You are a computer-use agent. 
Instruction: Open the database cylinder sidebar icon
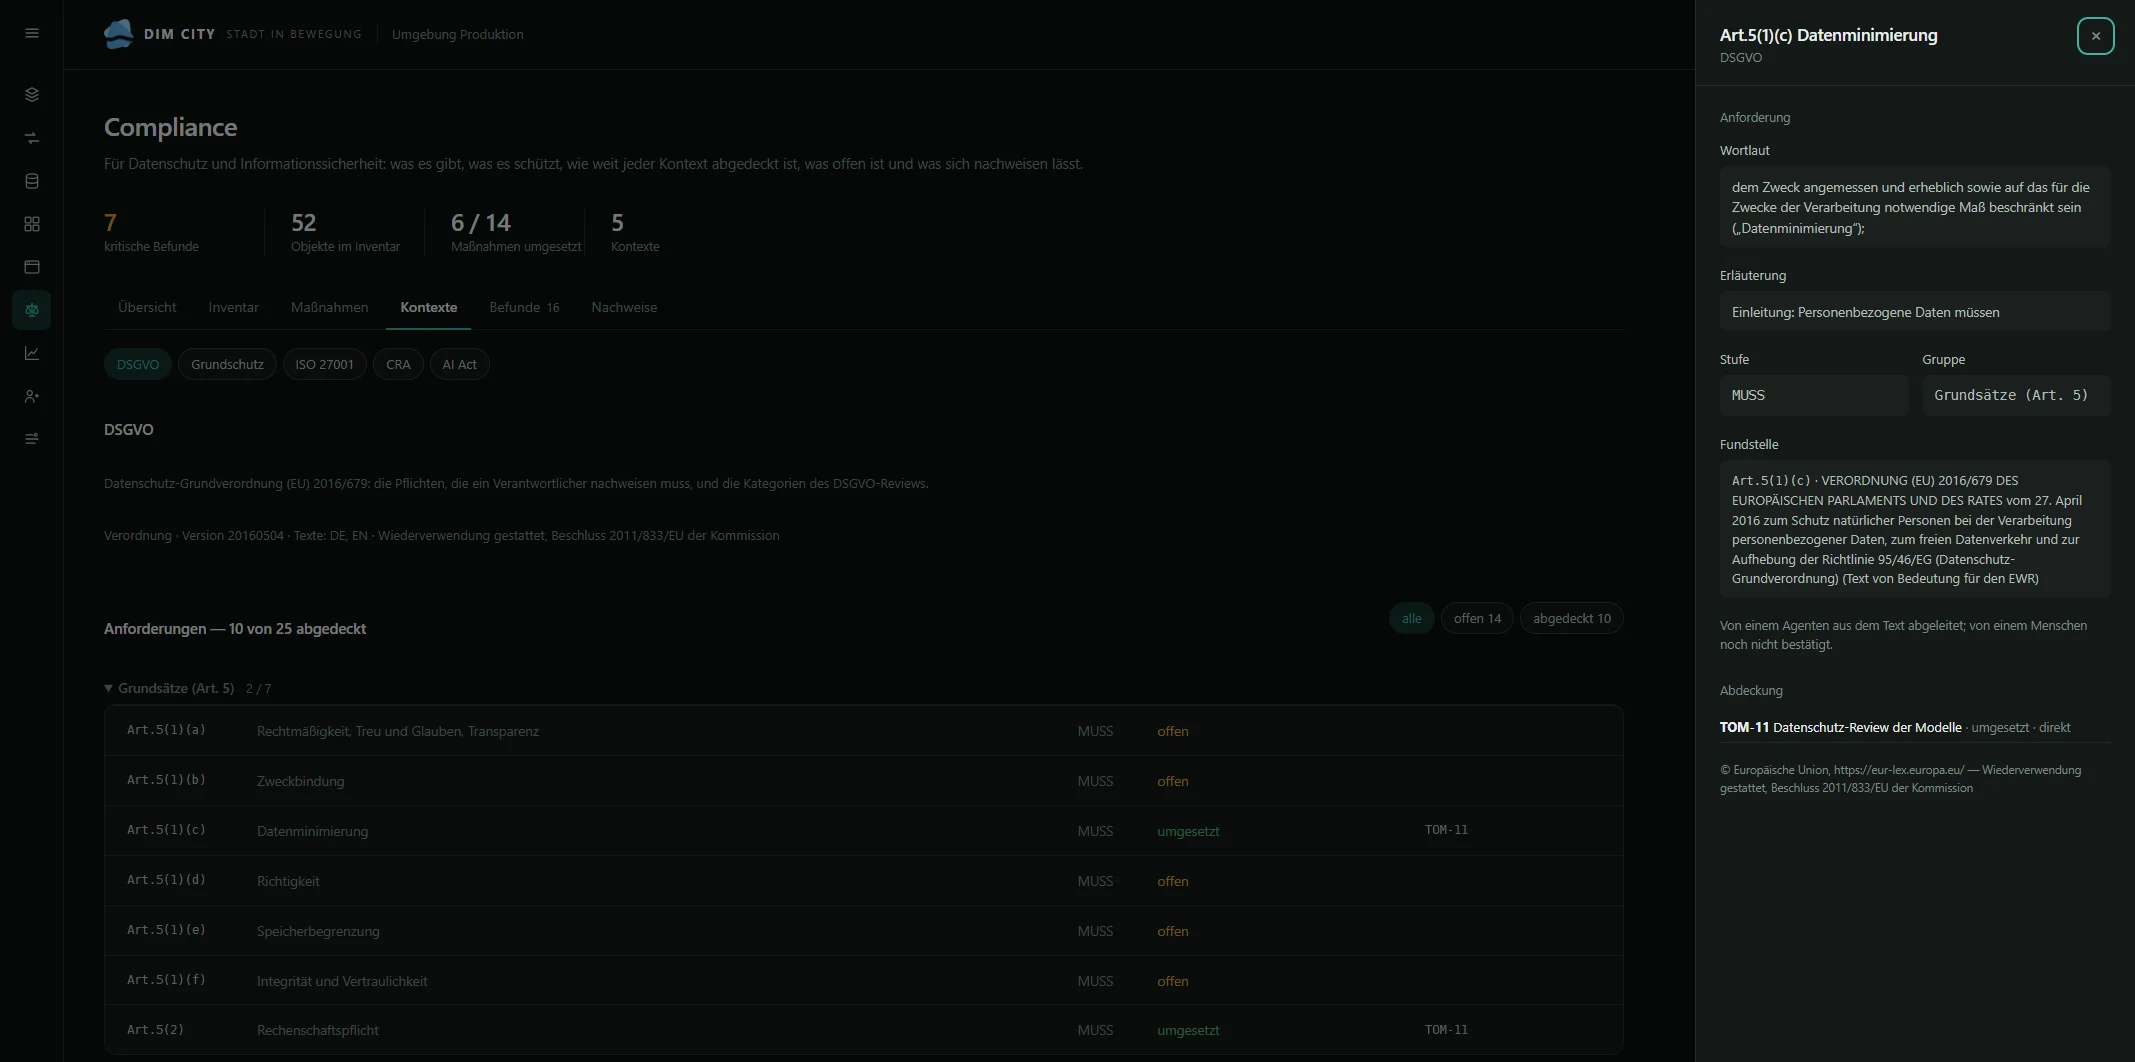(32, 181)
